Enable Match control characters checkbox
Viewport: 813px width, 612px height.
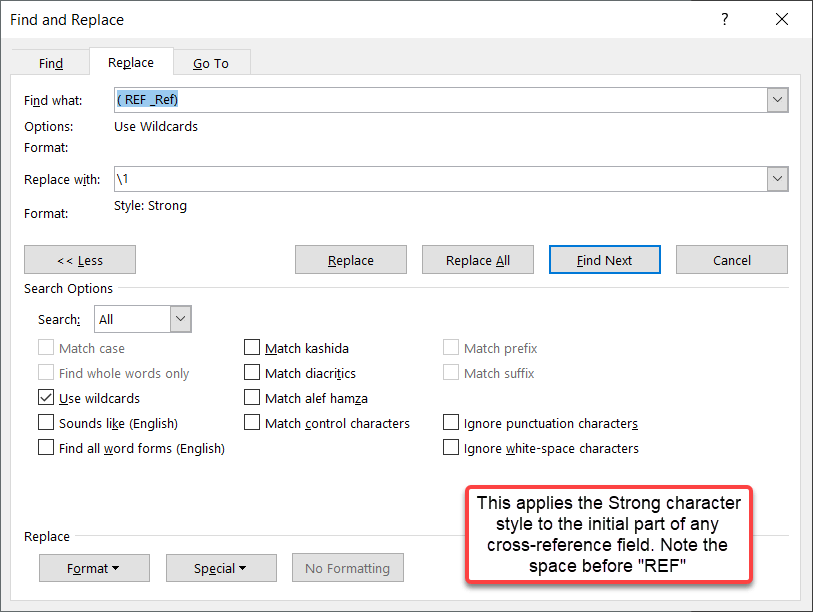pyautogui.click(x=252, y=423)
